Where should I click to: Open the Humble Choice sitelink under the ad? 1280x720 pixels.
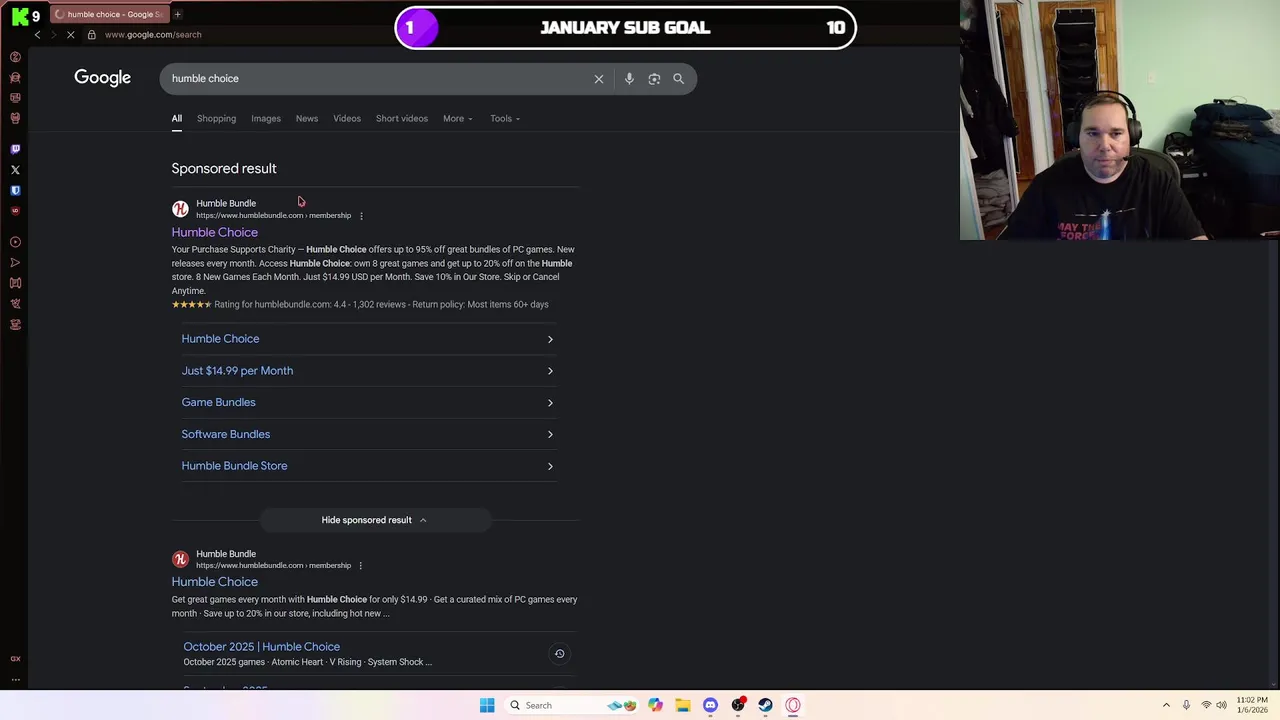pos(220,339)
